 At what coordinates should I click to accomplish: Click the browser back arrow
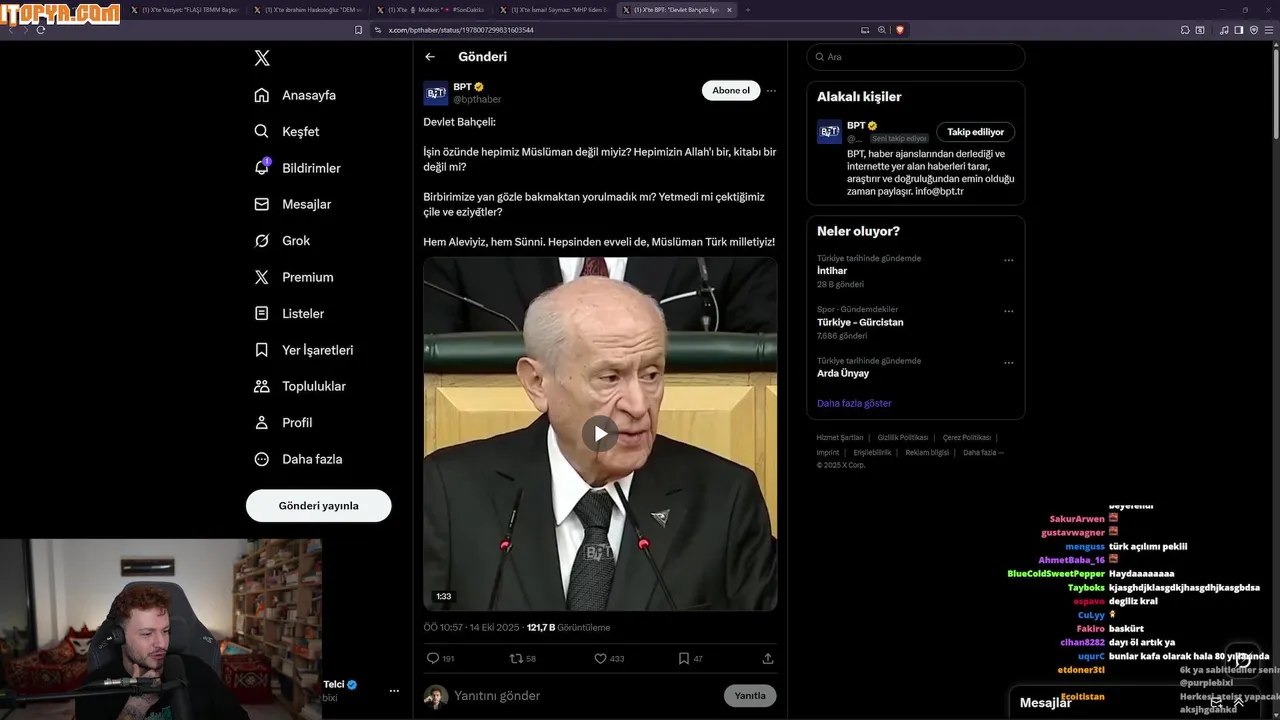(x=11, y=30)
